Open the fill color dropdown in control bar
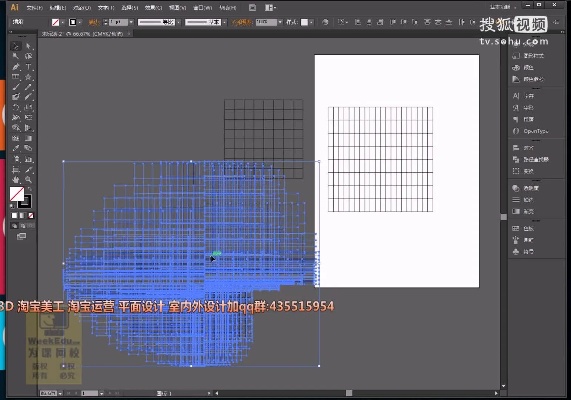571x400 pixels. coord(63,23)
